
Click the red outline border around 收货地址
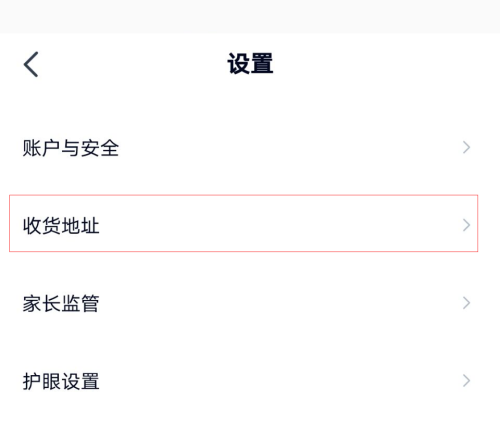pyautogui.click(x=244, y=195)
